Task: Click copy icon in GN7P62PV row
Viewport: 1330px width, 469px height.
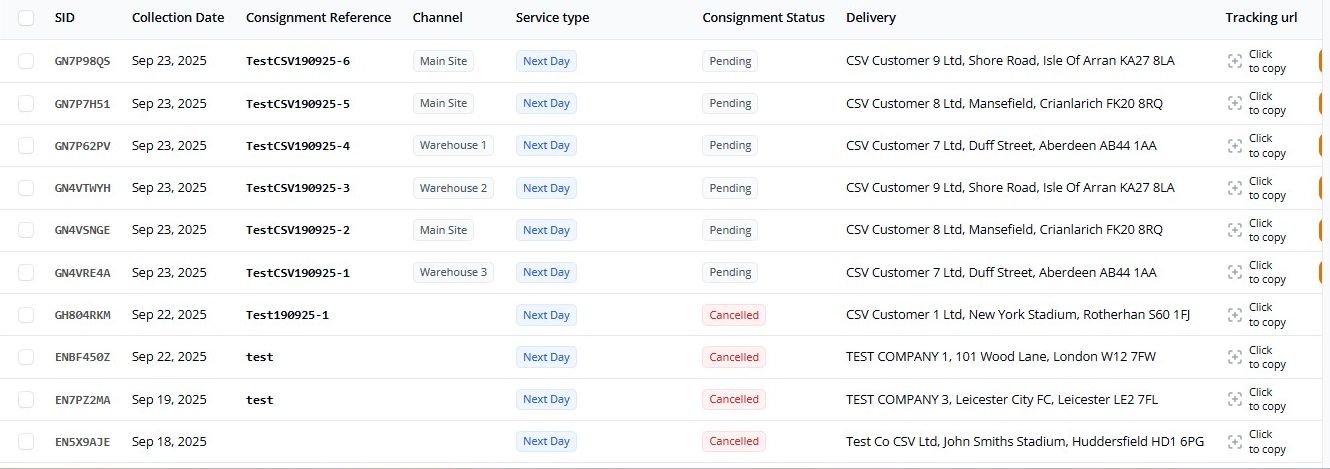Action: [1235, 146]
